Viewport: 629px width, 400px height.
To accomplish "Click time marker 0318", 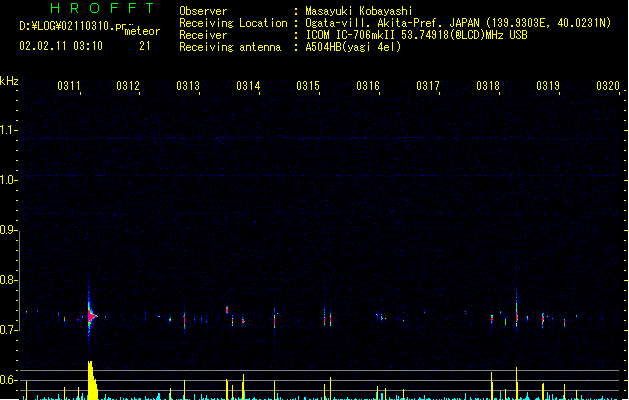I will tap(488, 86).
